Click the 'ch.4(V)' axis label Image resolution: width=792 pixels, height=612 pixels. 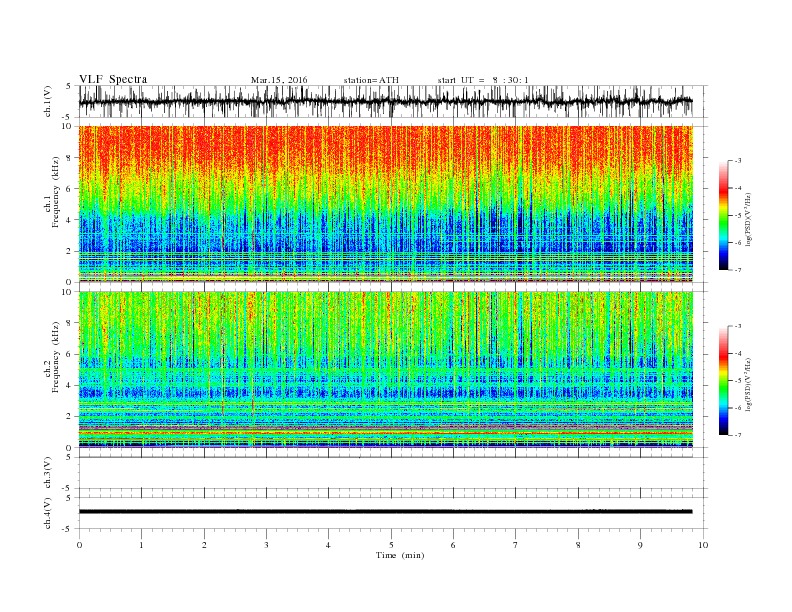[48, 513]
